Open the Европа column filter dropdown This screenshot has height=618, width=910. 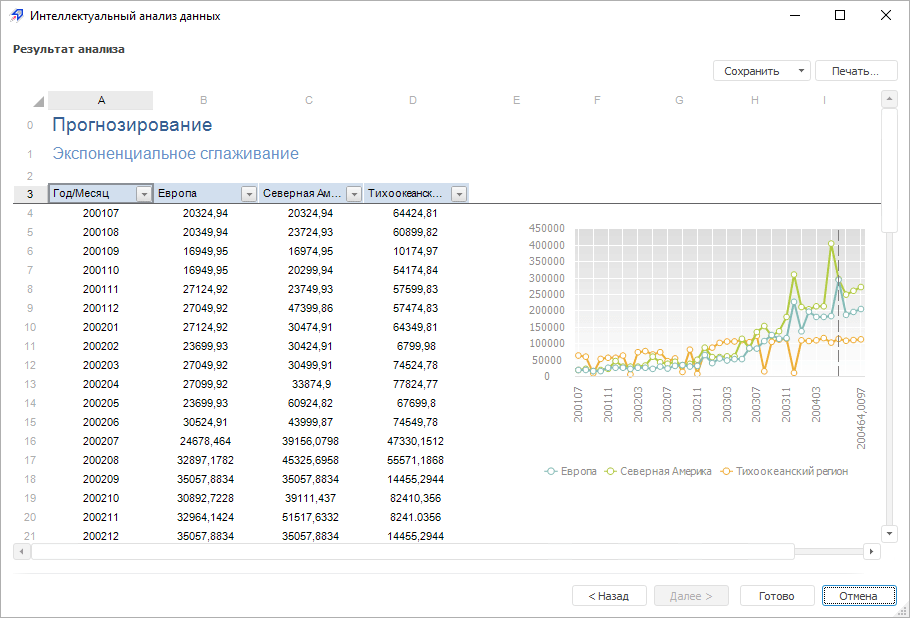tap(249, 194)
